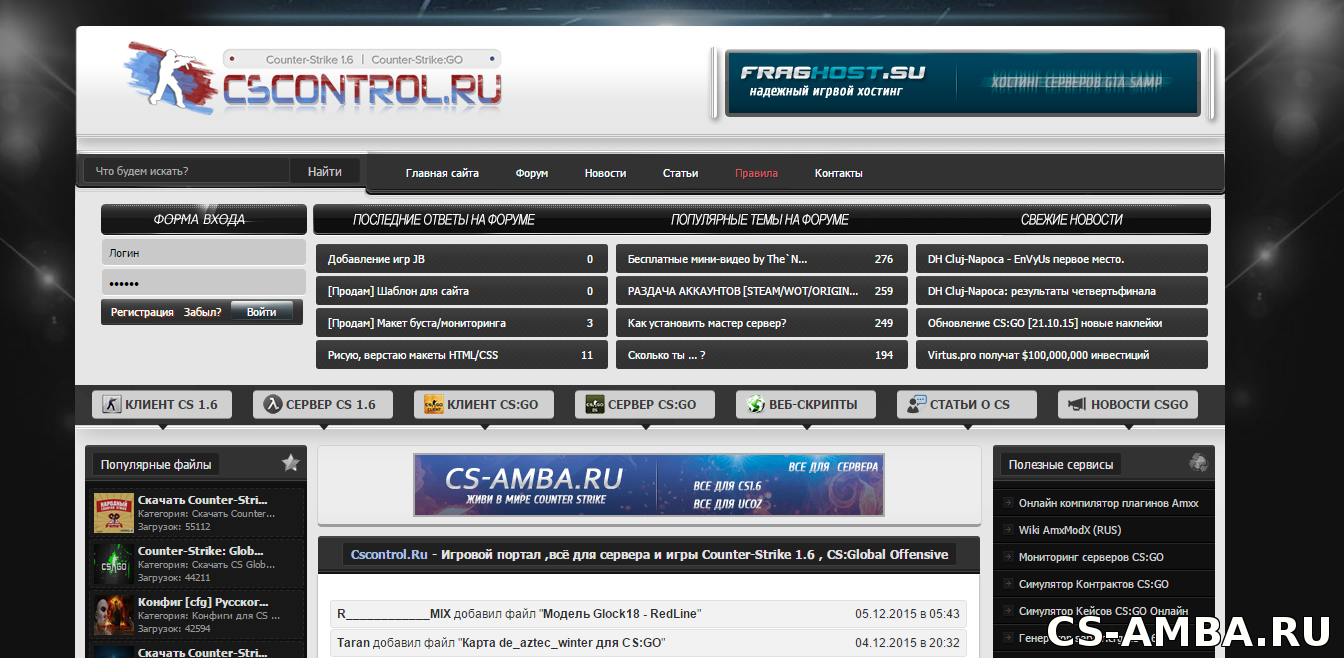Select the 'Статьи' menu item
Screen dimensions: 1344x658
pyautogui.click(x=680, y=173)
